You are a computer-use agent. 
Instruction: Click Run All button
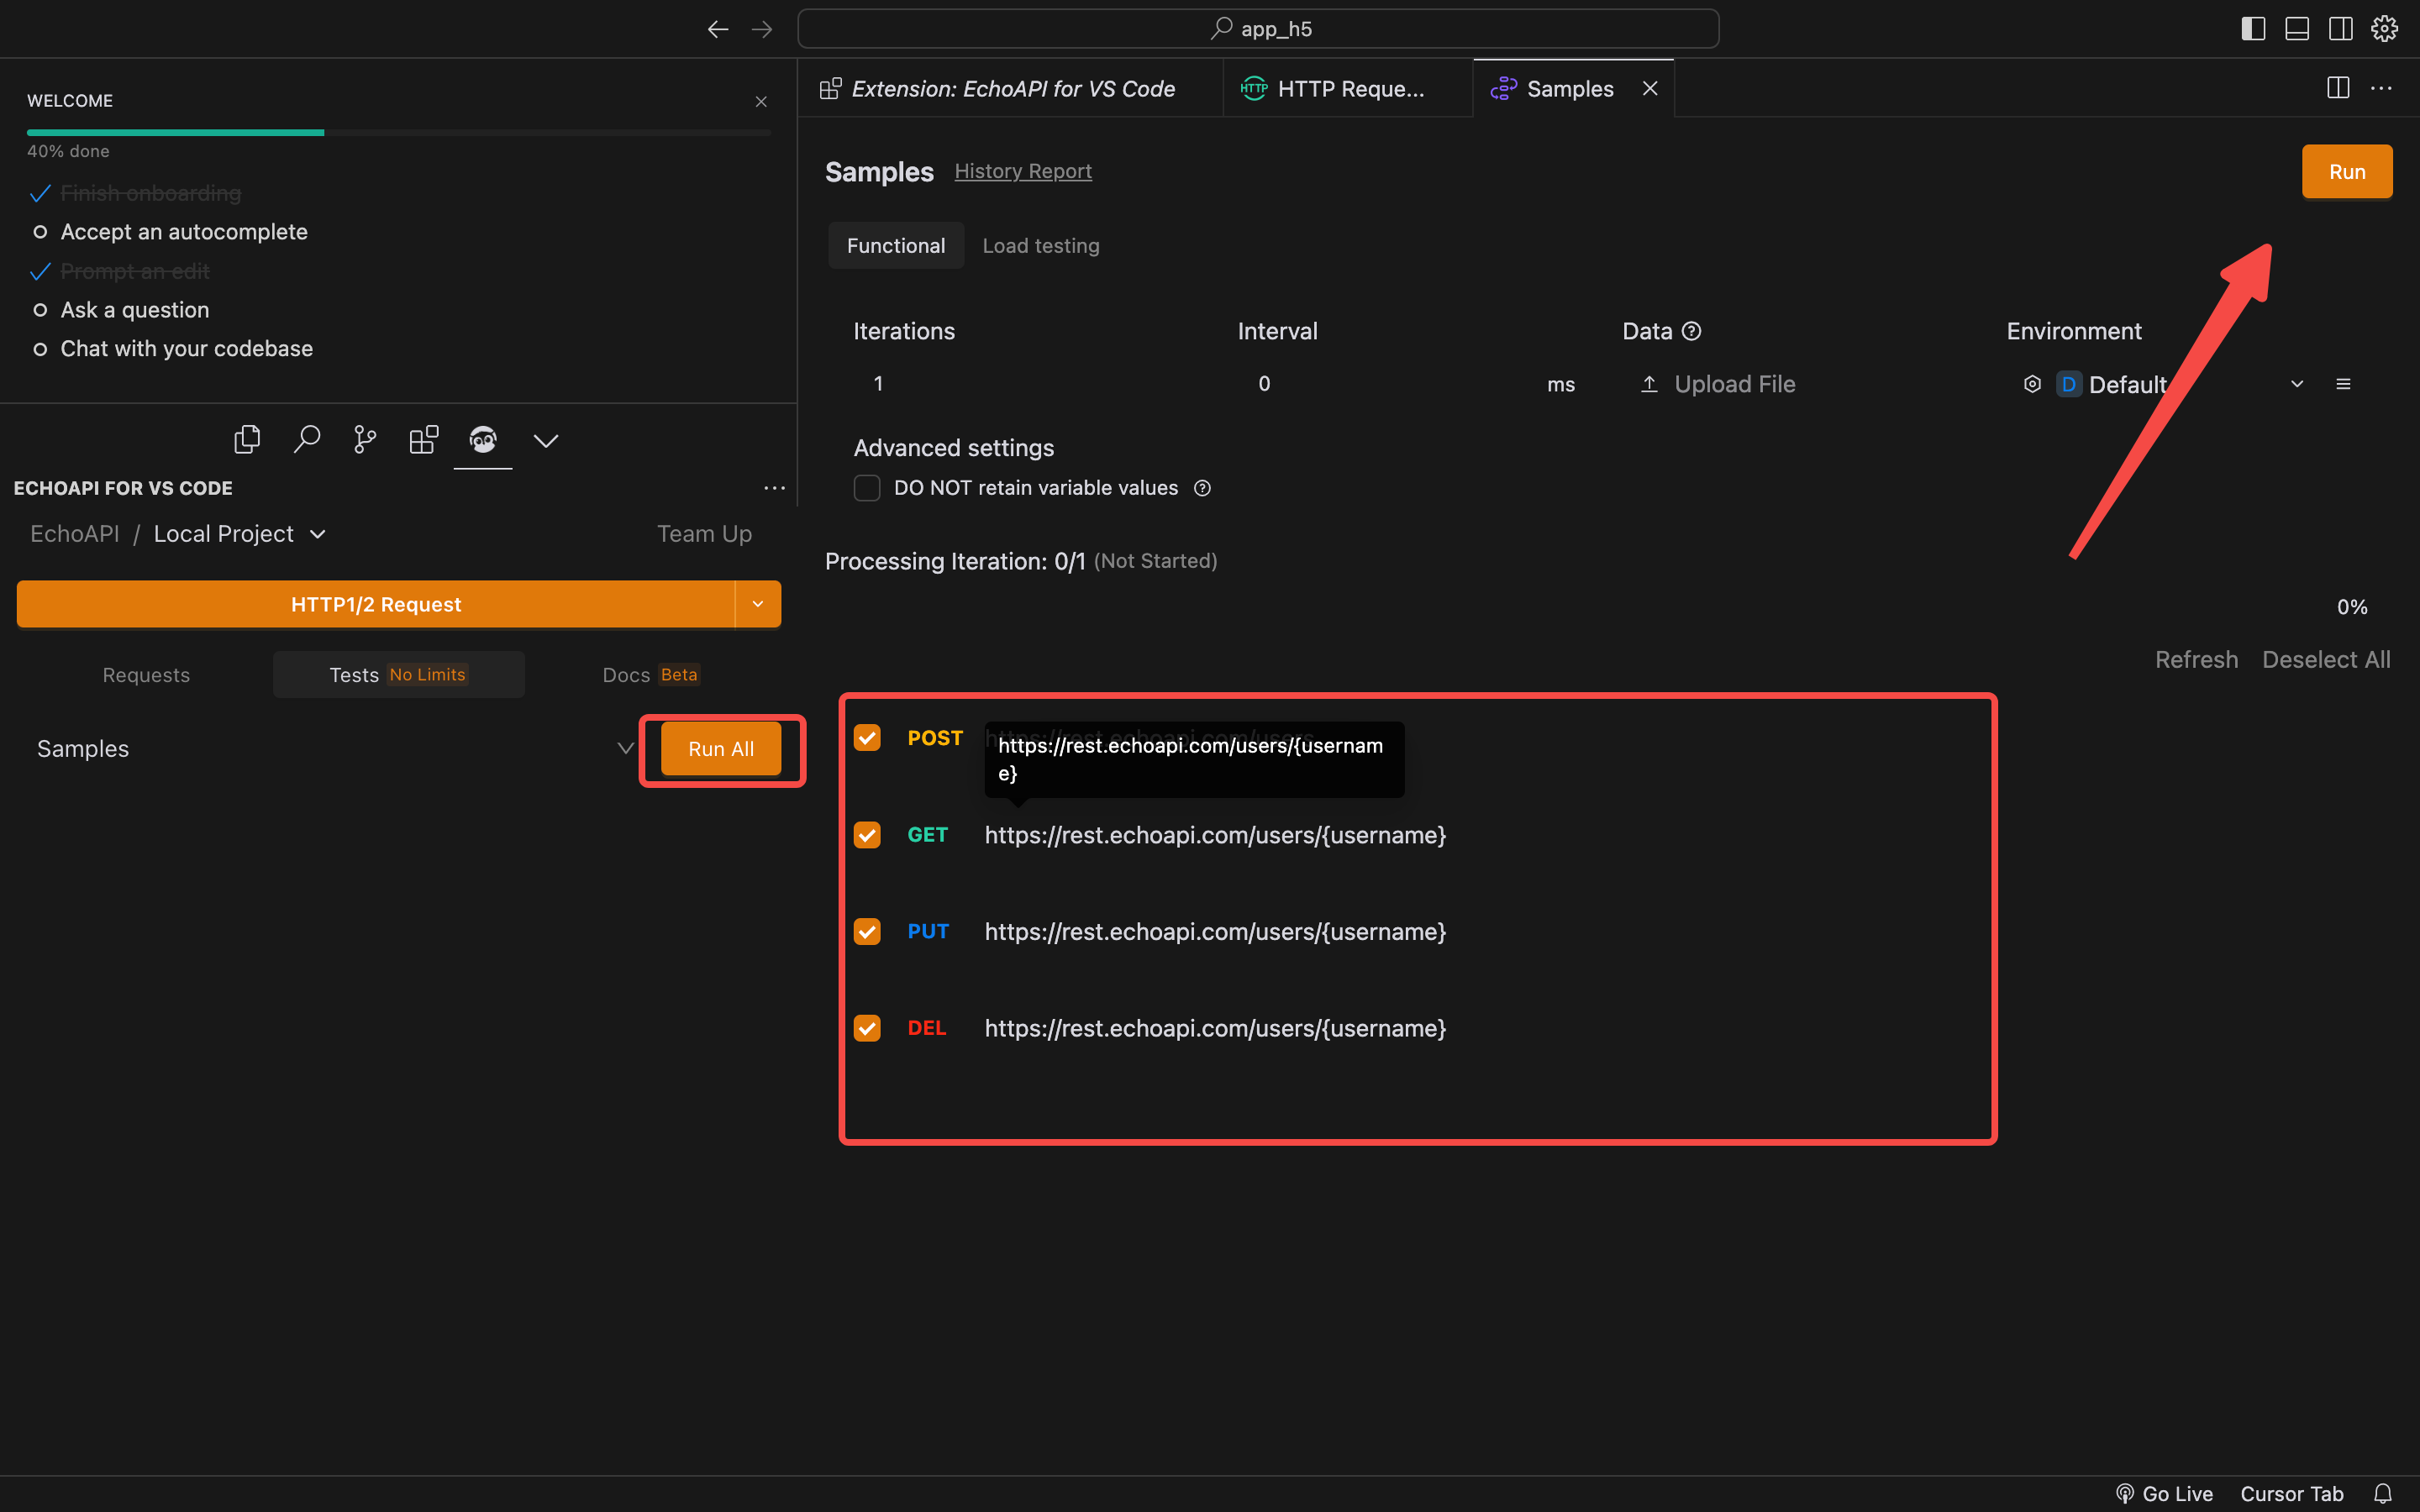[721, 749]
